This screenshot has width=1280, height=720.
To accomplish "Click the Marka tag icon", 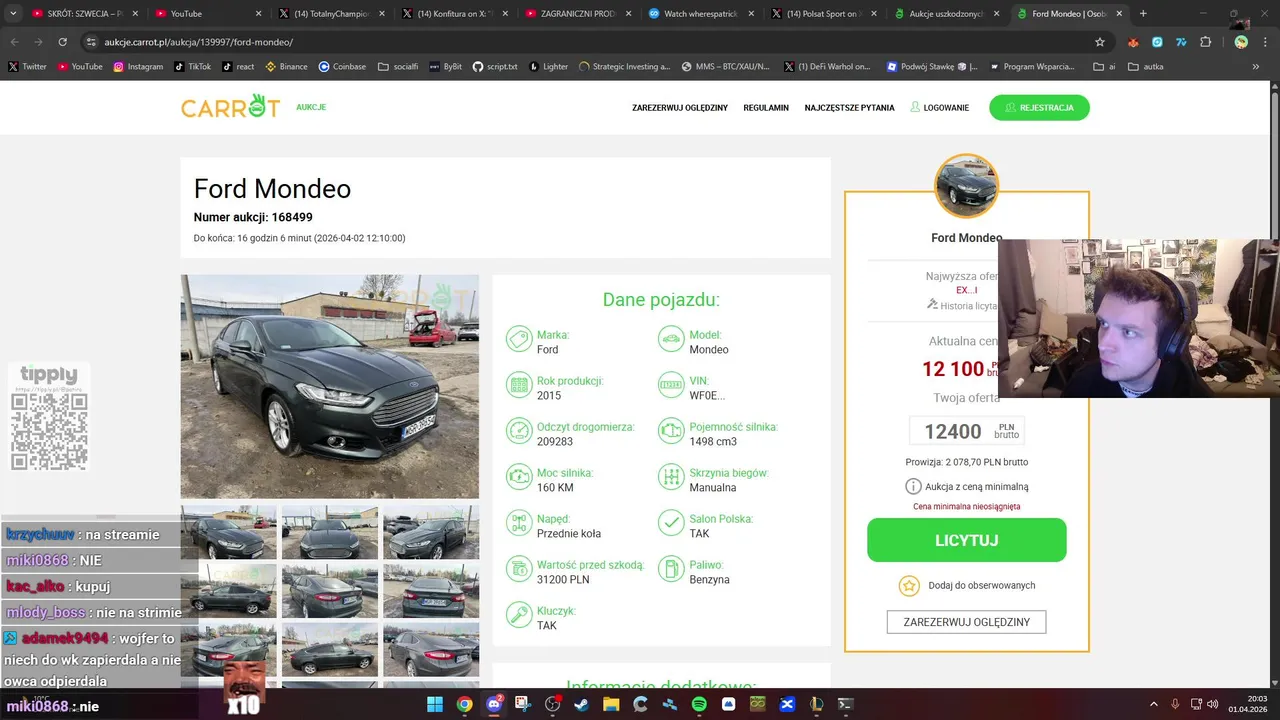I will pos(519,341).
